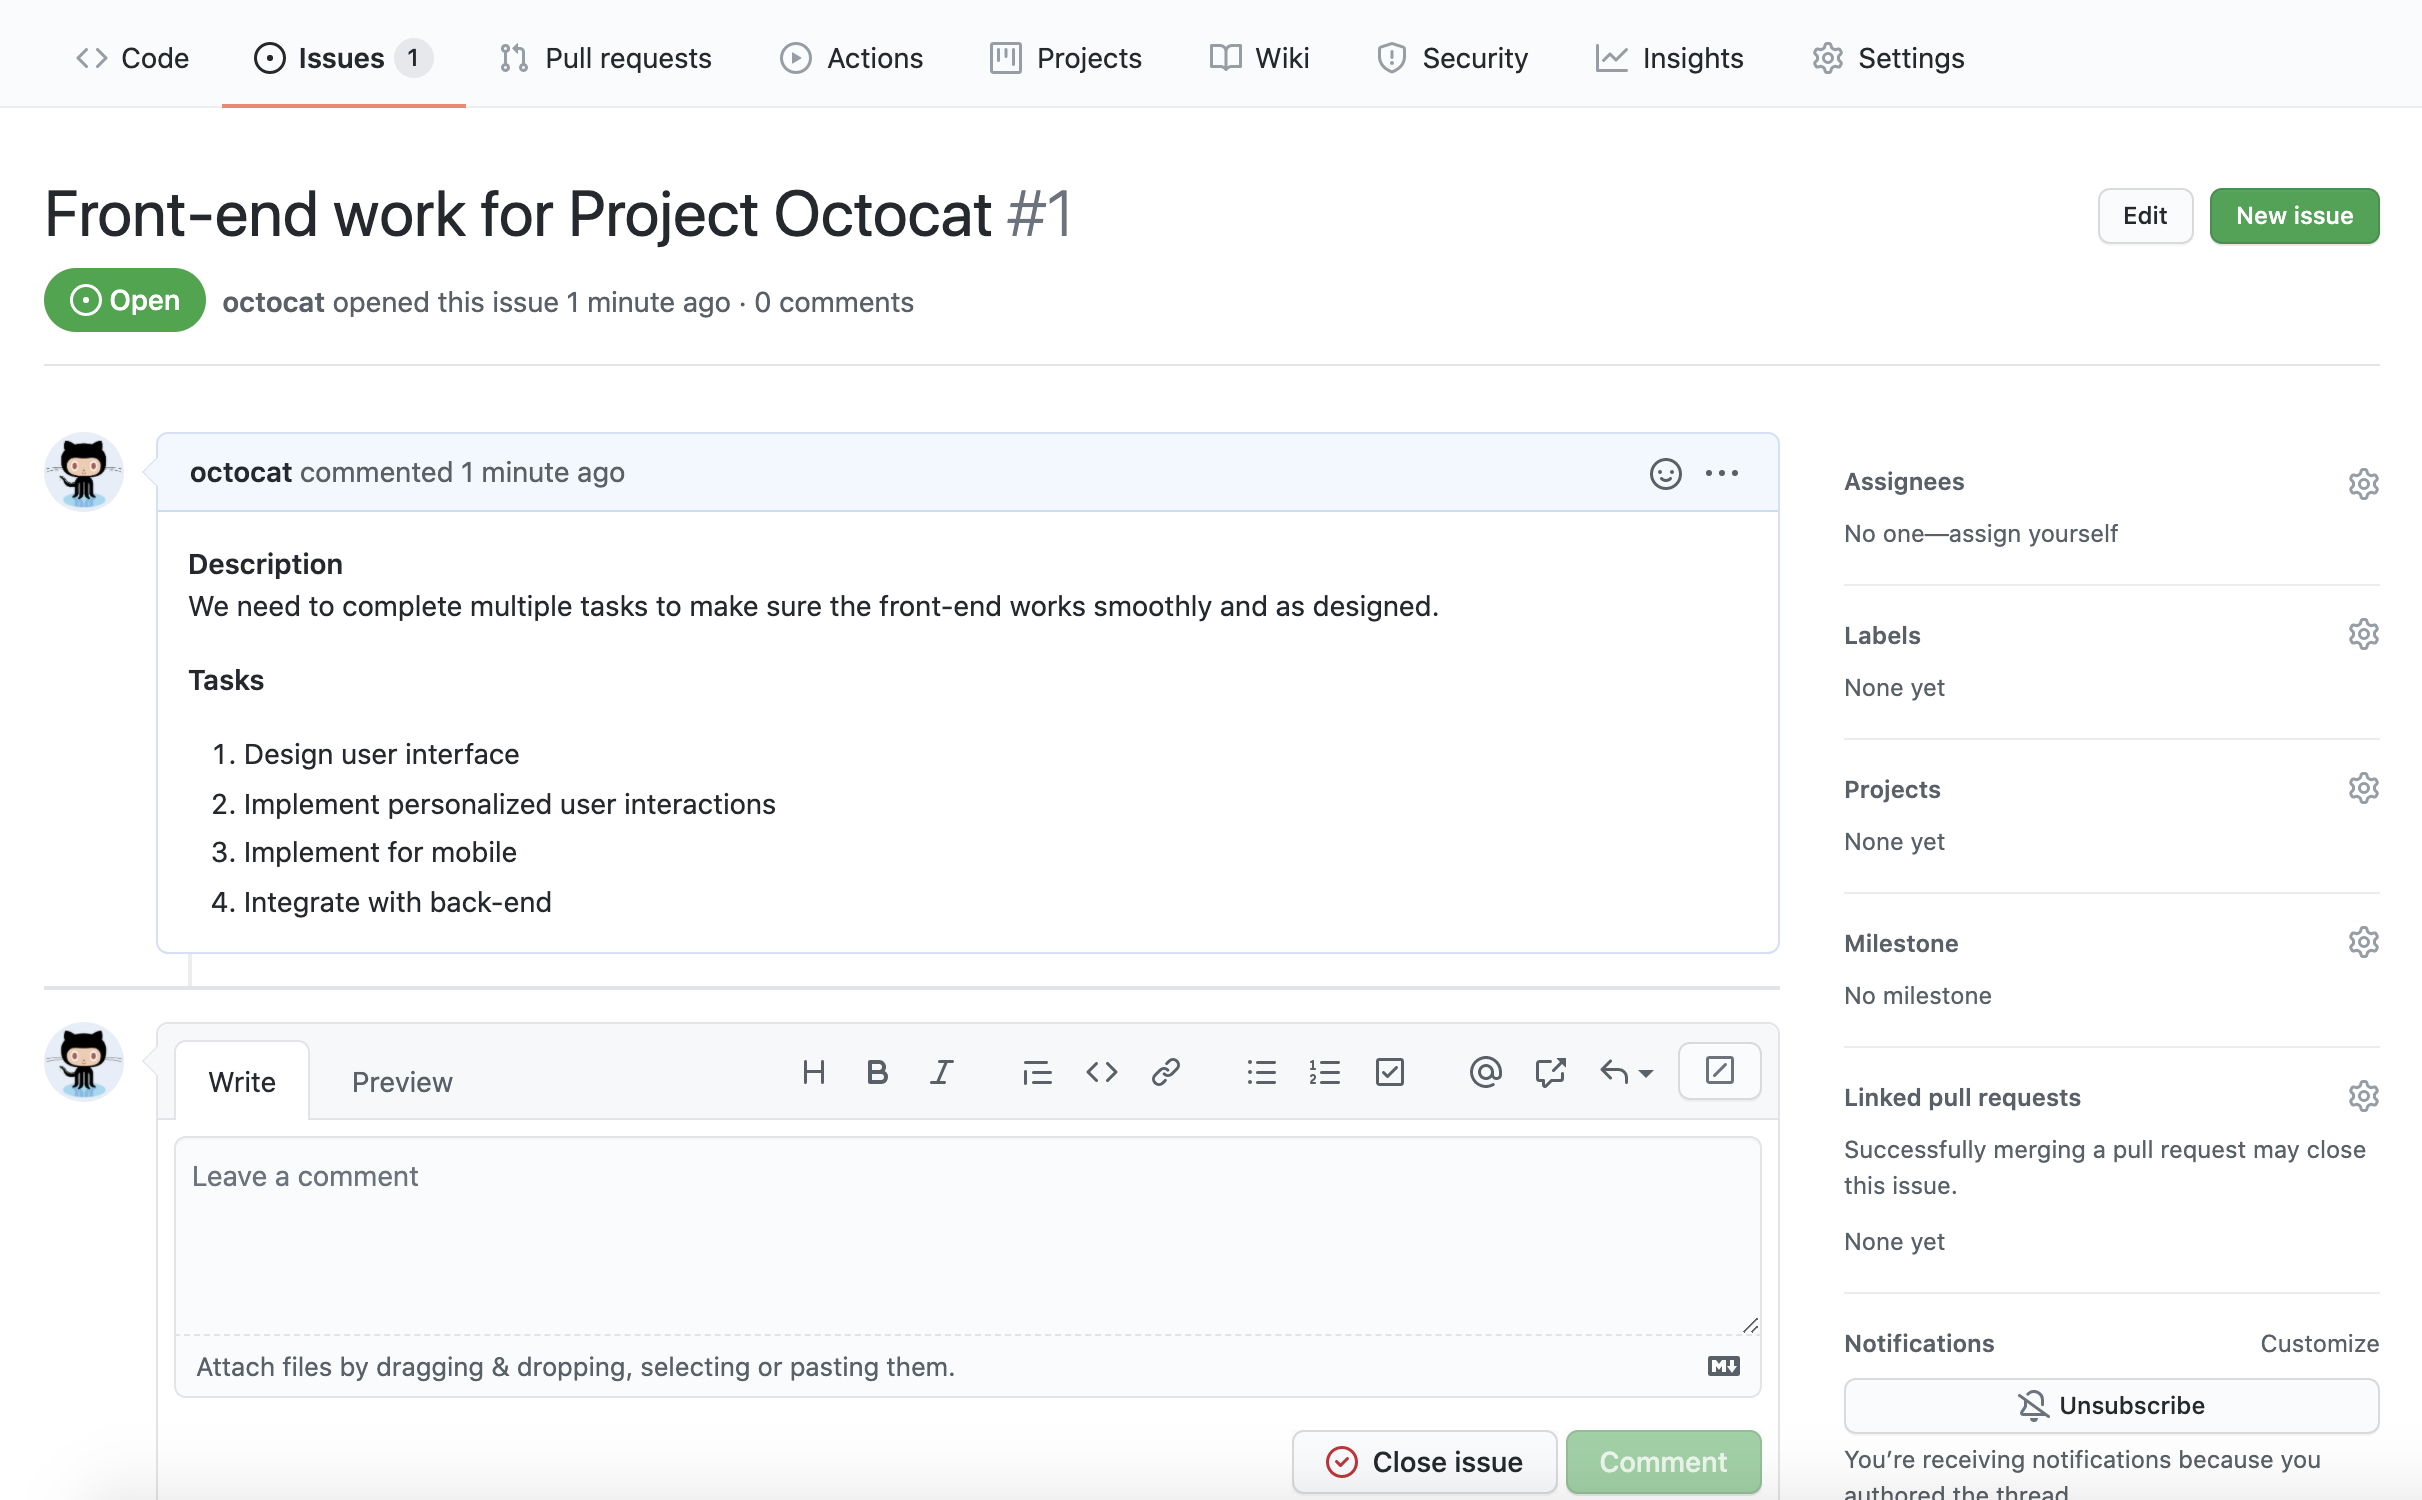Screen dimensions: 2422x1500
Task: Click the emoji reaction icon
Action: tap(1664, 471)
